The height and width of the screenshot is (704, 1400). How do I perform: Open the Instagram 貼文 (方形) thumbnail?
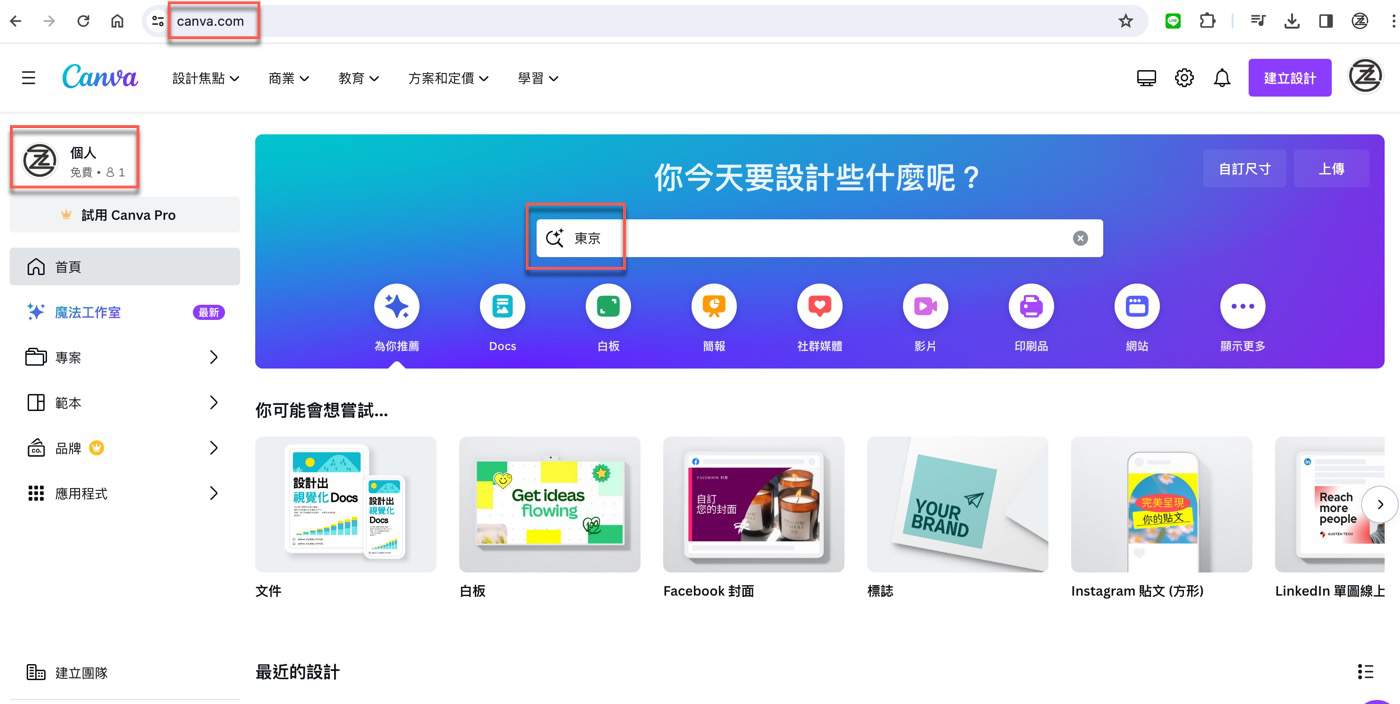(1162, 504)
